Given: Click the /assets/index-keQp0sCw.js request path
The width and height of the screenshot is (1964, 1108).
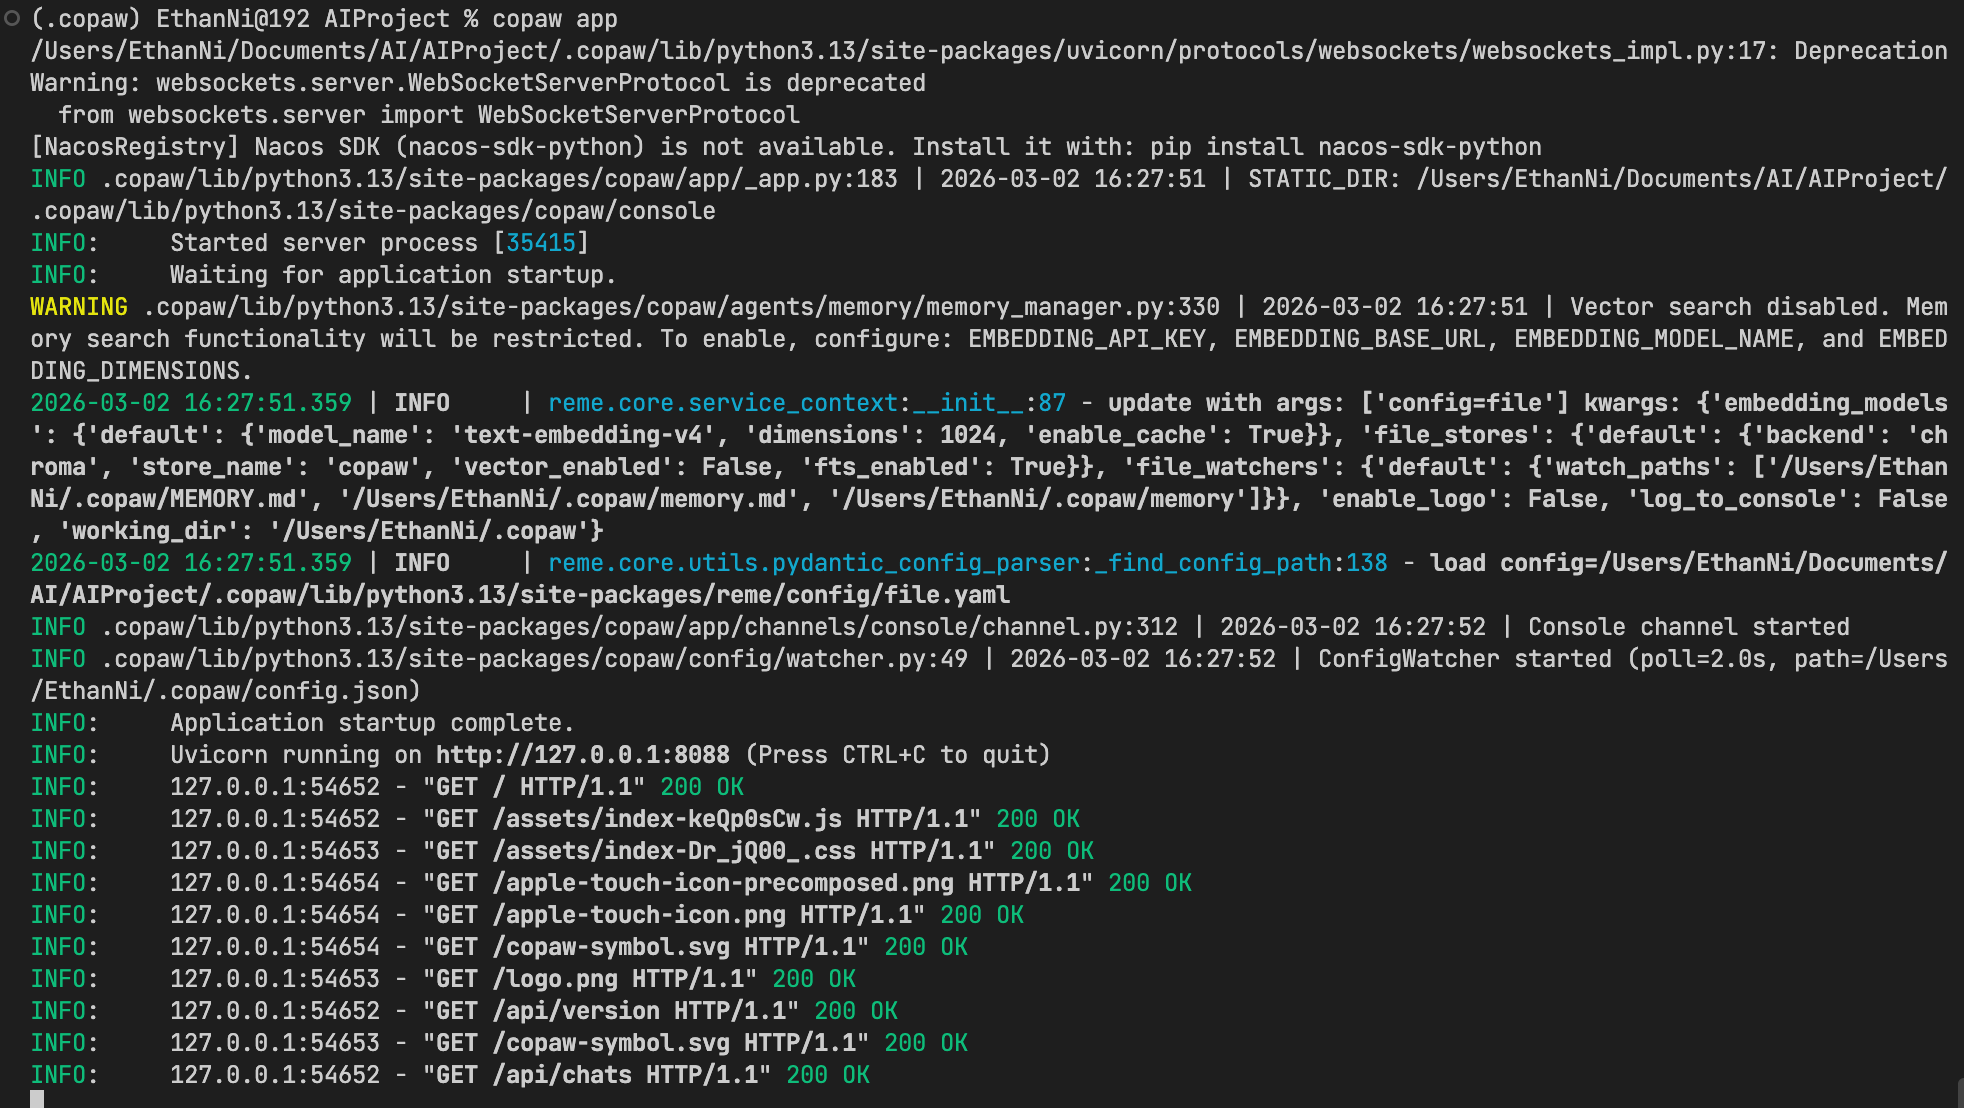Looking at the screenshot, I should (x=667, y=819).
